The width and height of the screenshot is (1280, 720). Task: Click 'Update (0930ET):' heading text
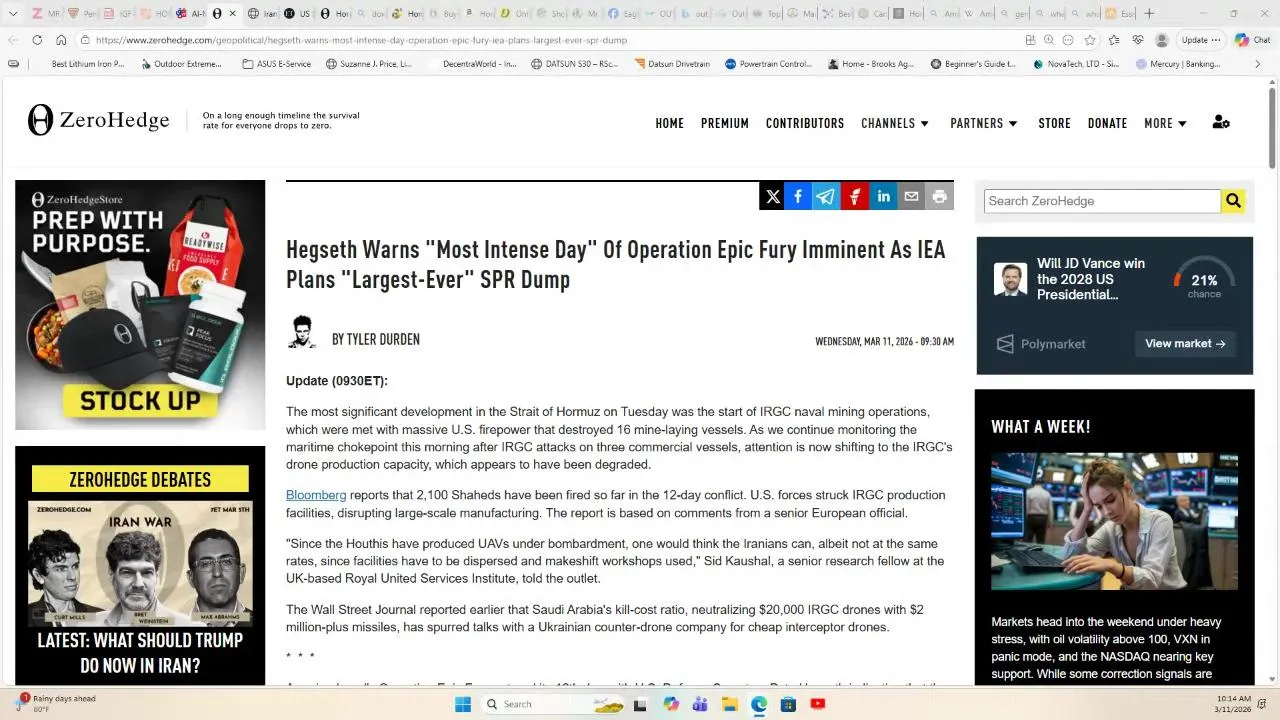click(x=337, y=381)
